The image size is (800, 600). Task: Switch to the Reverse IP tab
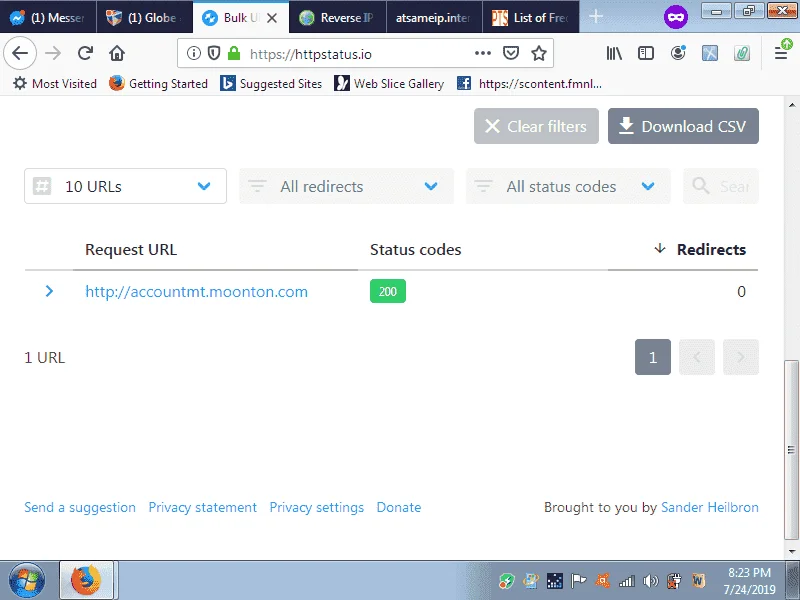[x=337, y=17]
